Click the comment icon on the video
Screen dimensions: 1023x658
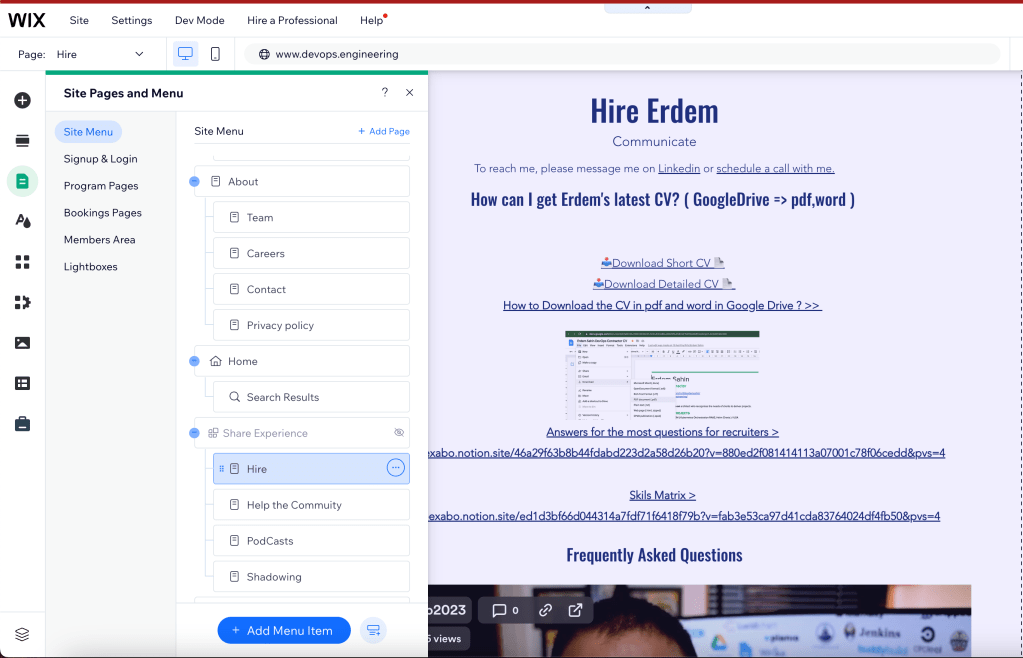[499, 610]
